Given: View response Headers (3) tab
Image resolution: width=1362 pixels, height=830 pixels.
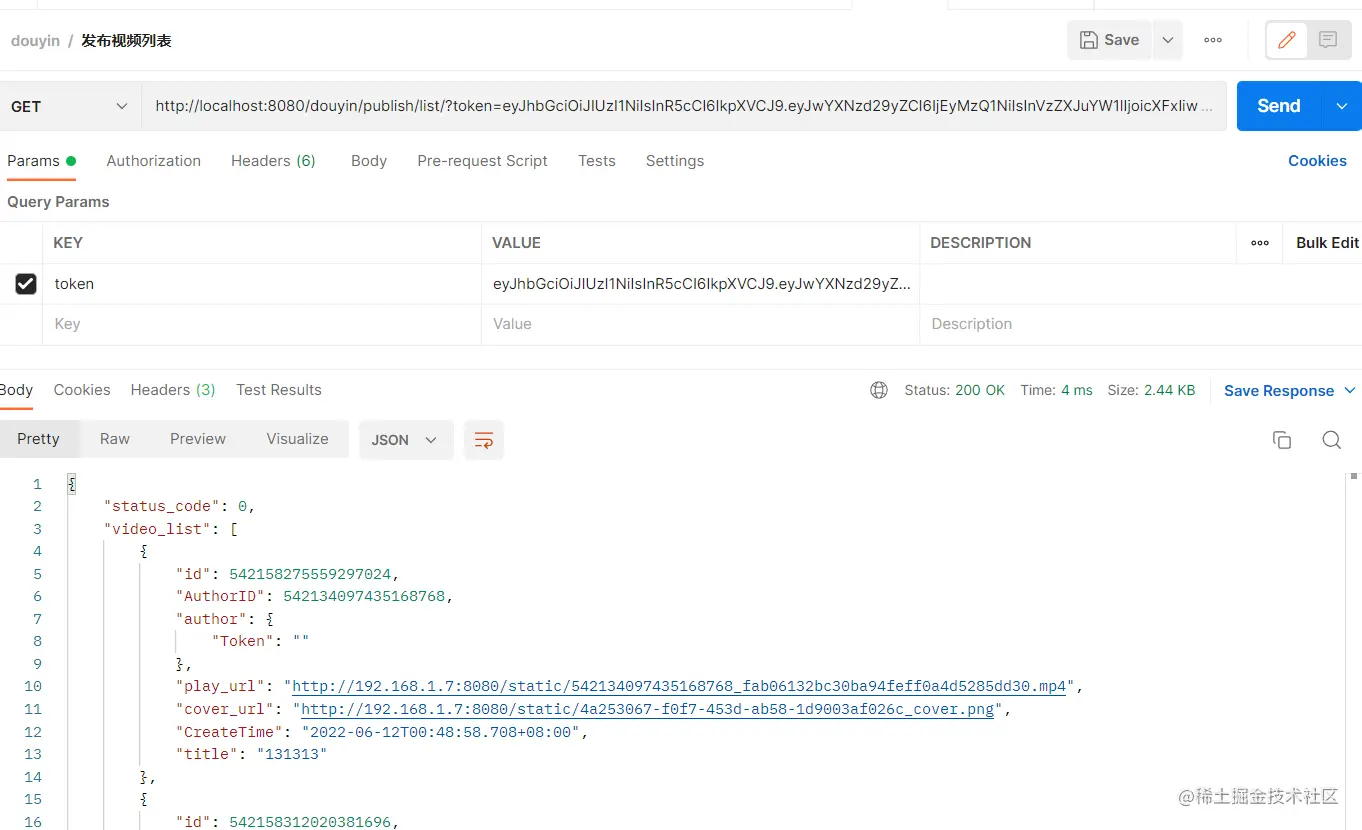Looking at the screenshot, I should pyautogui.click(x=173, y=390).
